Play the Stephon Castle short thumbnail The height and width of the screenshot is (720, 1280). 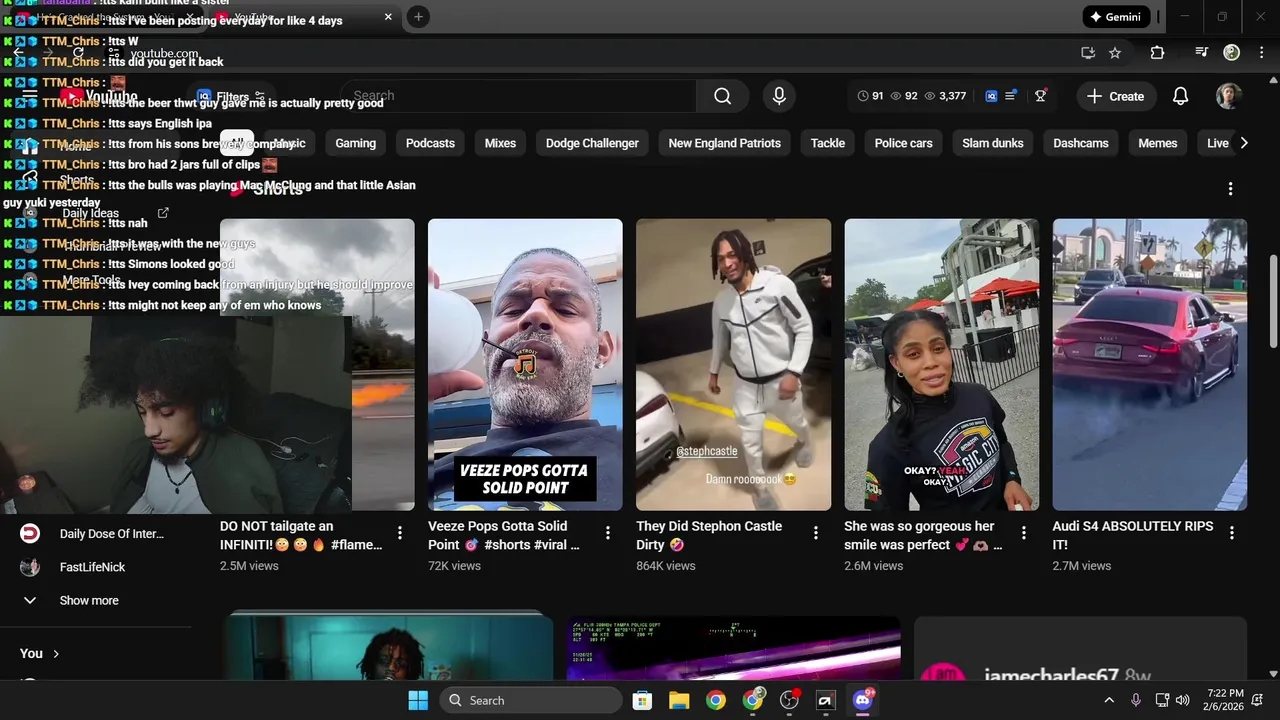(x=733, y=365)
